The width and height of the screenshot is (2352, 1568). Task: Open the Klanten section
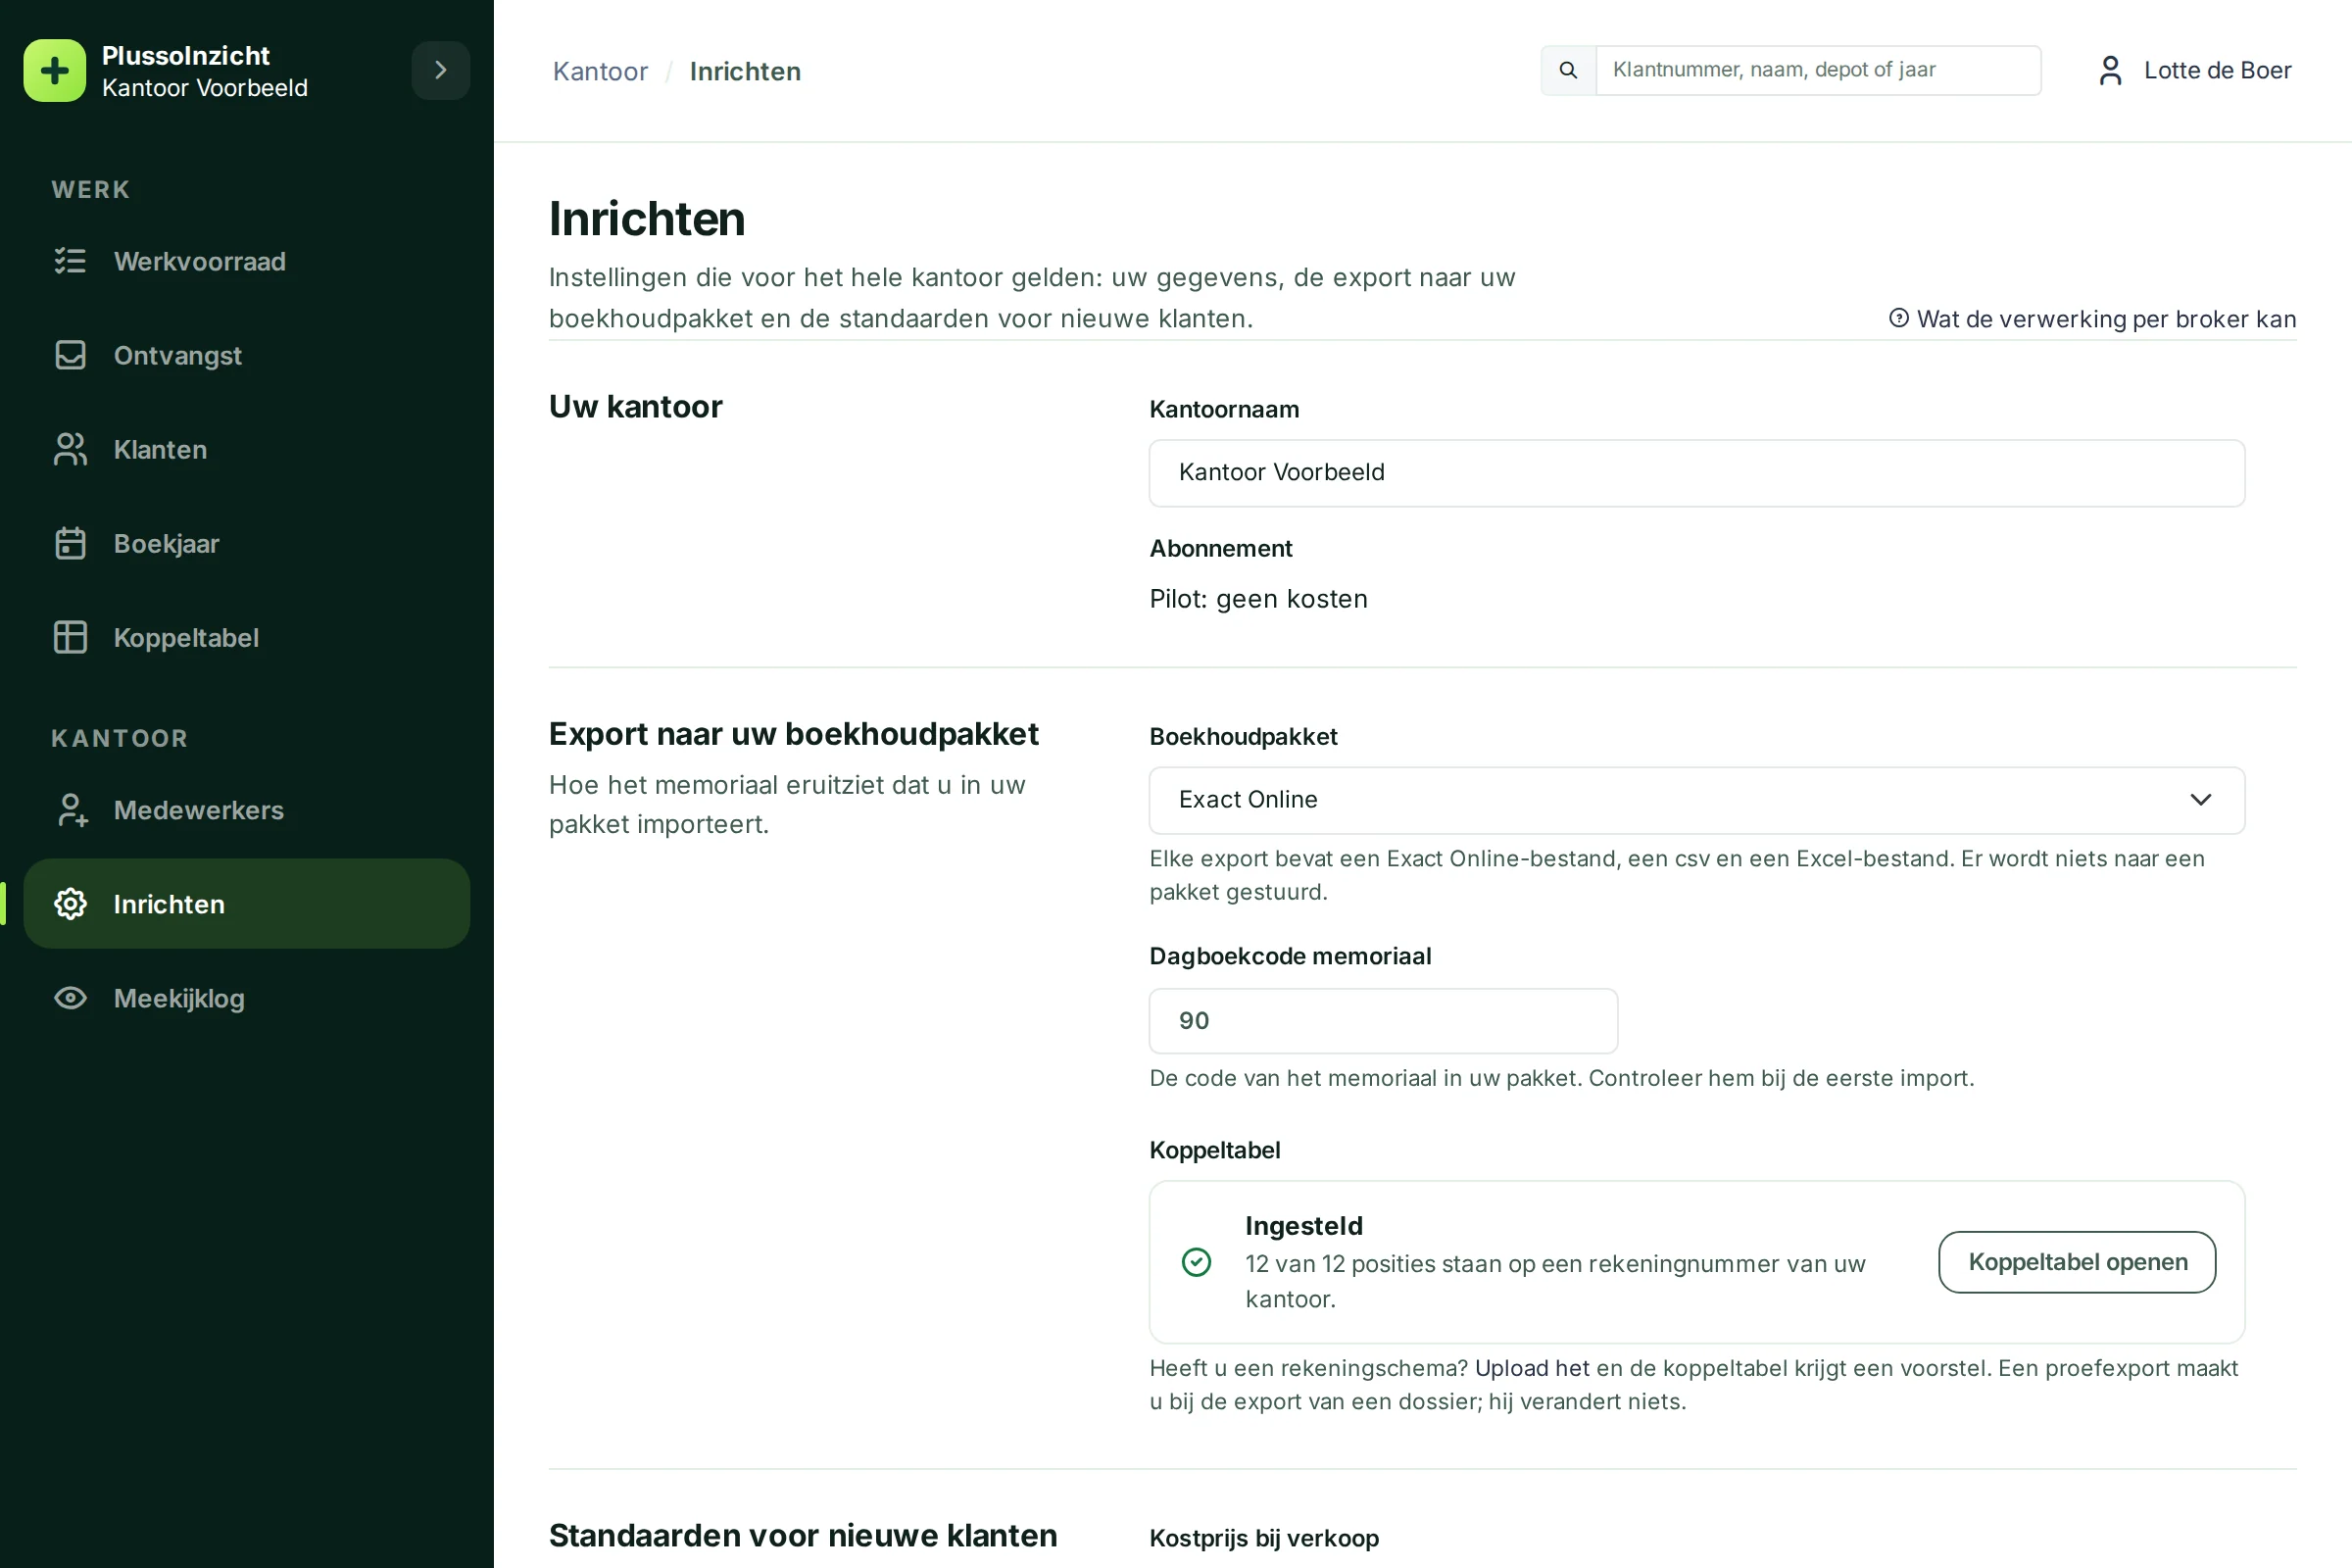(247, 449)
